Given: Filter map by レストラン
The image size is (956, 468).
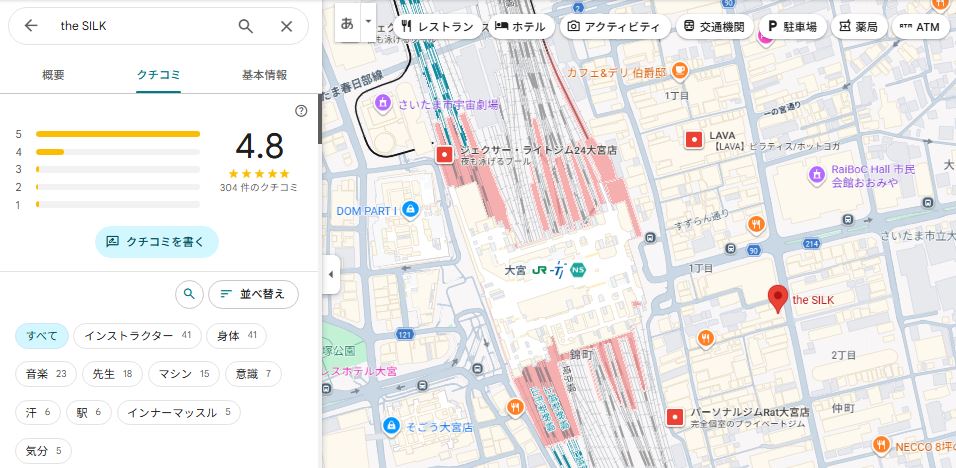Looking at the screenshot, I should (x=436, y=27).
